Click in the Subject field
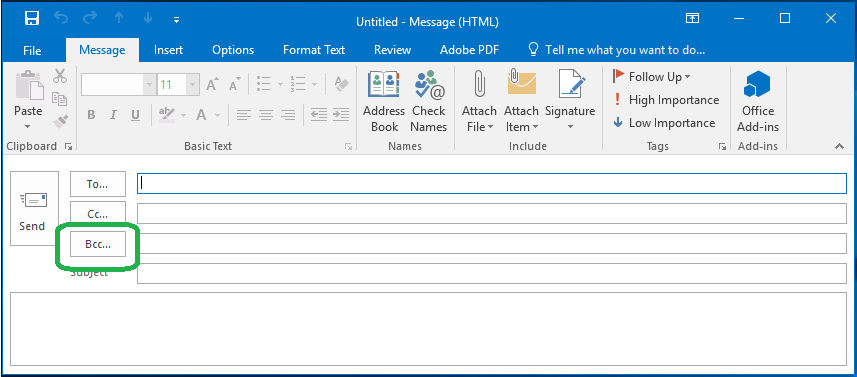Viewport: 857px width, 377px height. [x=492, y=274]
